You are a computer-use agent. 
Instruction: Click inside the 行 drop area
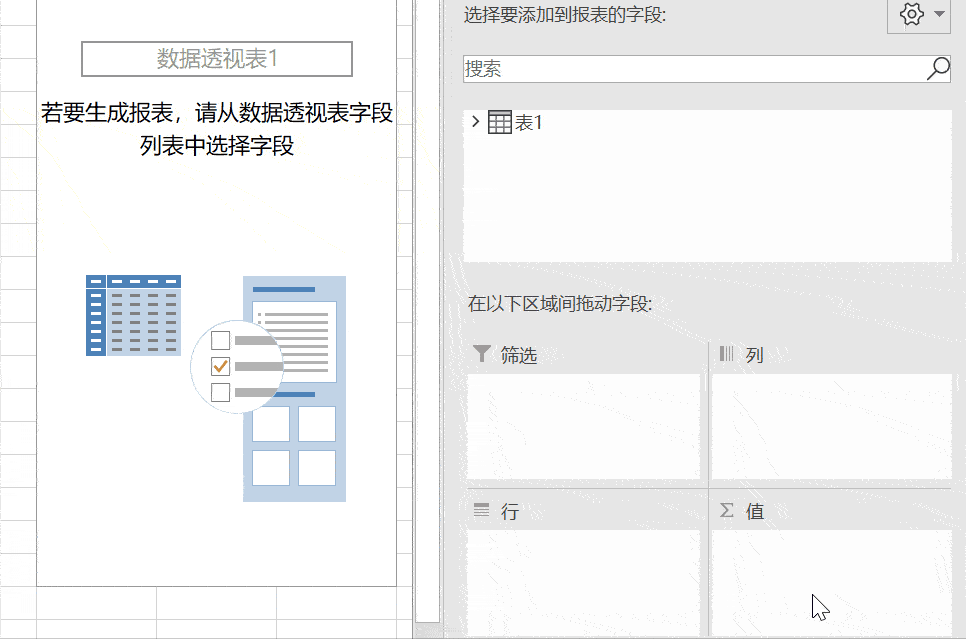pyautogui.click(x=583, y=582)
